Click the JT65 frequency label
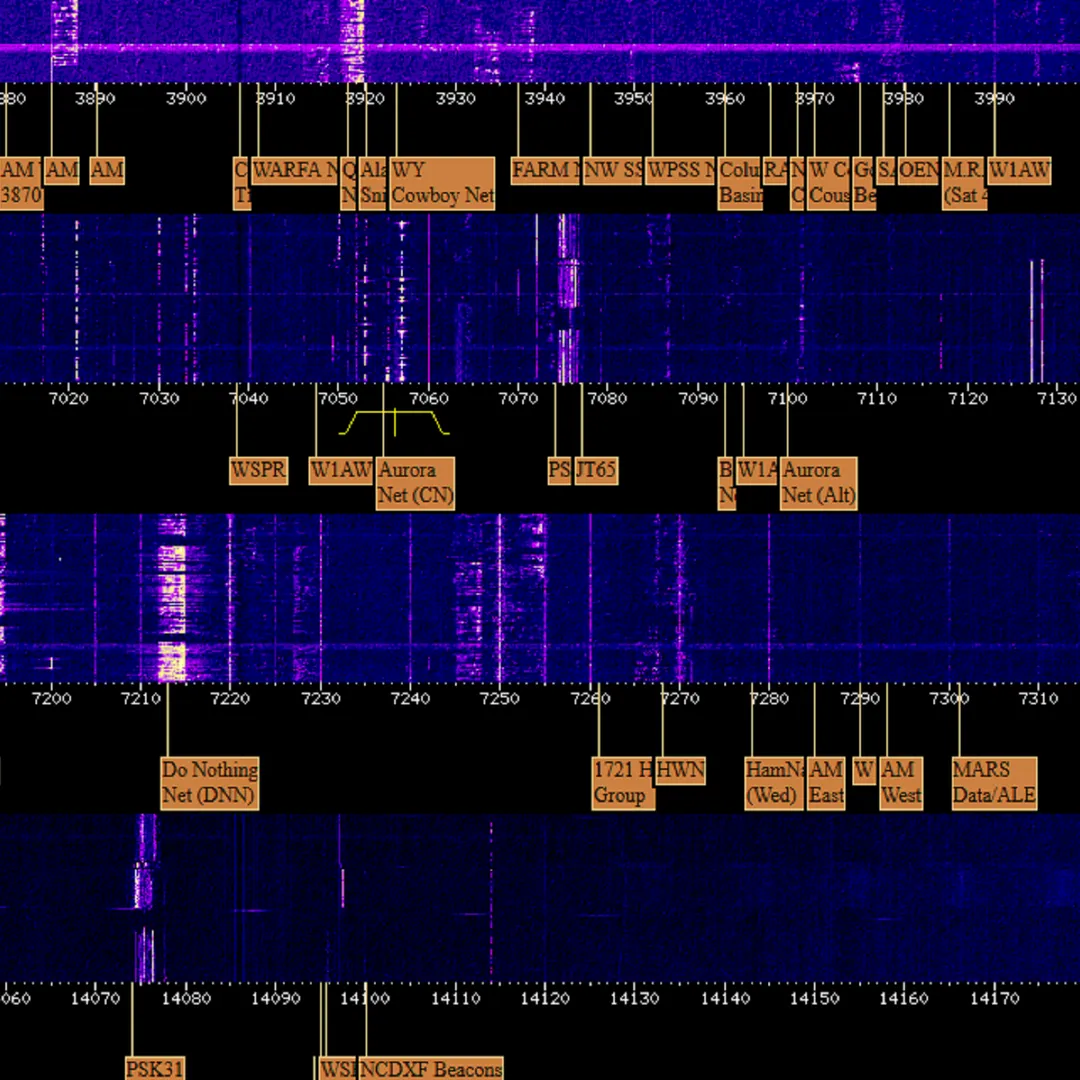Viewport: 1080px width, 1080px height. click(x=596, y=470)
